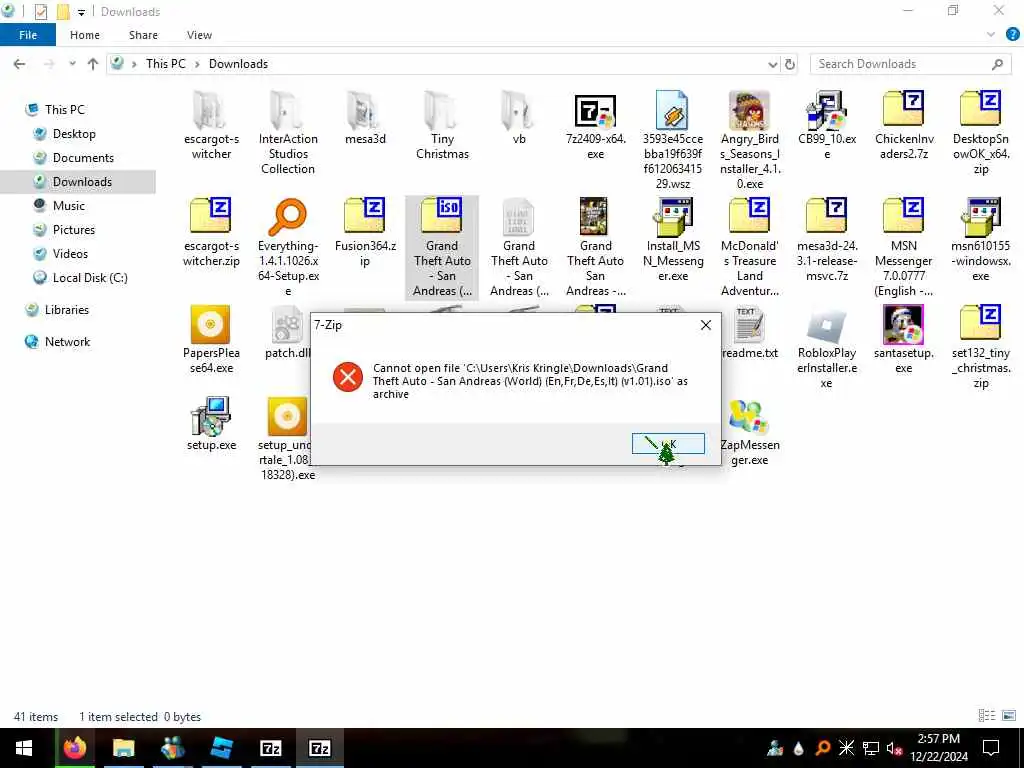Select the Tiny Christmas folder
The image size is (1024, 768).
tap(442, 125)
